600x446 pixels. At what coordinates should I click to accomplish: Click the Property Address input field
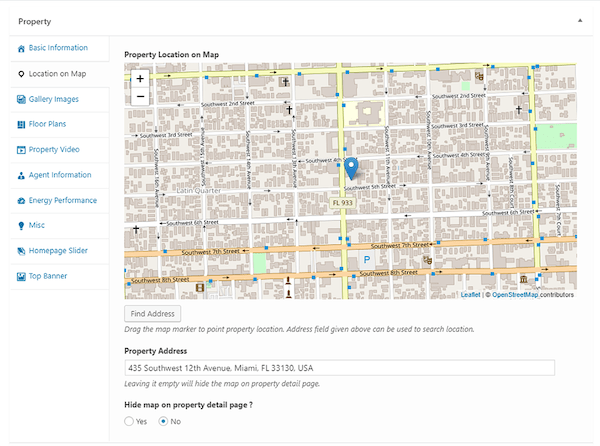[339, 368]
